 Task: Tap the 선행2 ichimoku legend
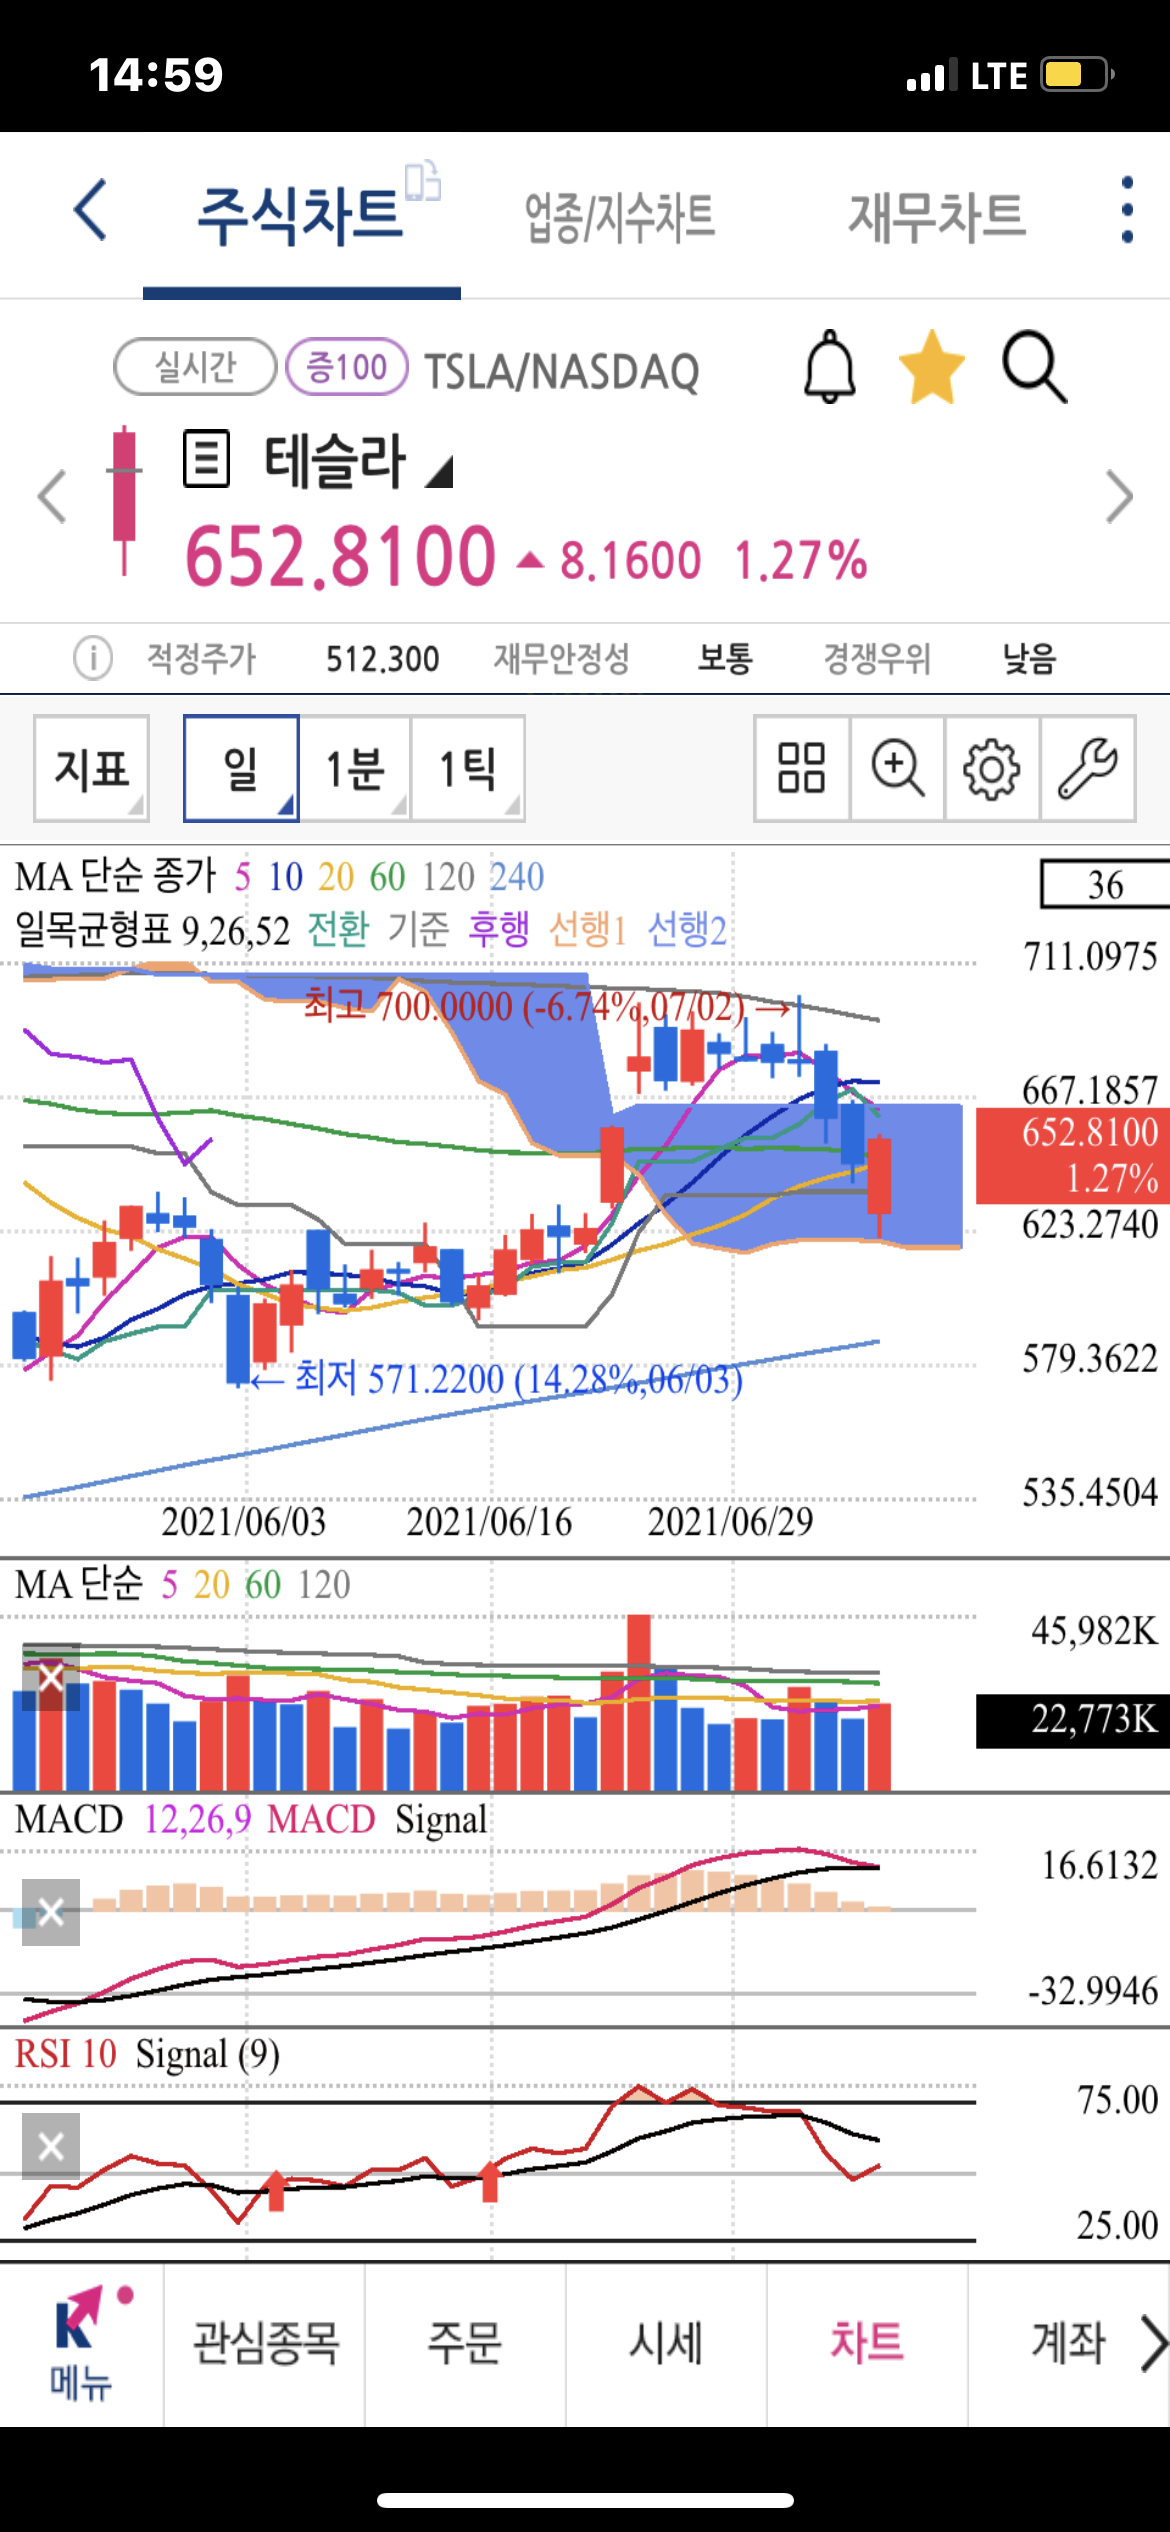point(687,930)
